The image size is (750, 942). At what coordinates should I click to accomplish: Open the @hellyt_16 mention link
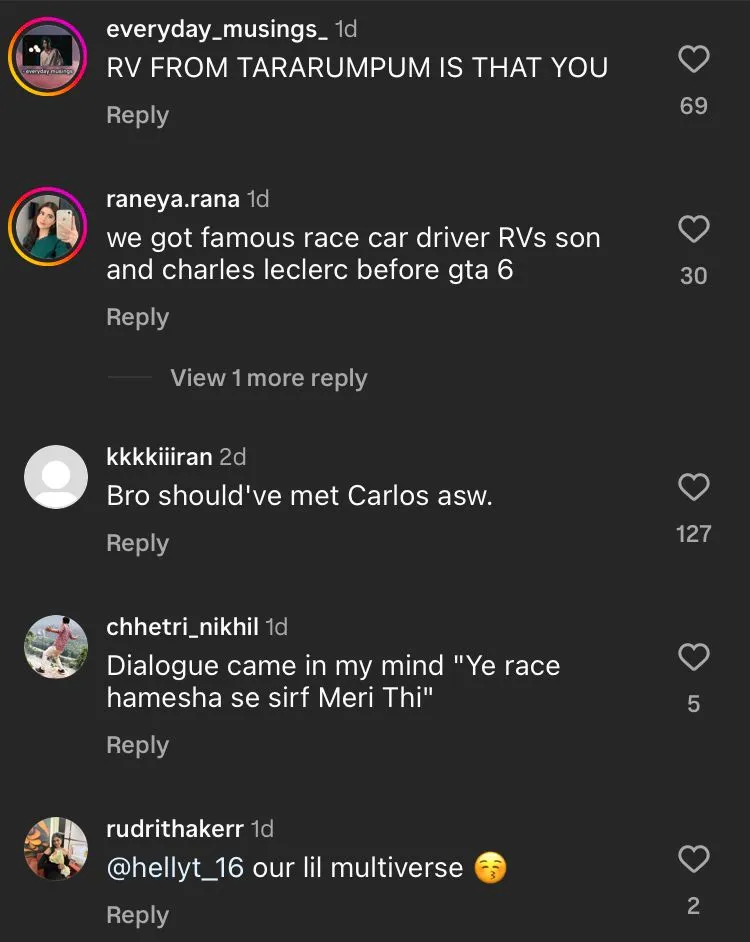(x=175, y=867)
